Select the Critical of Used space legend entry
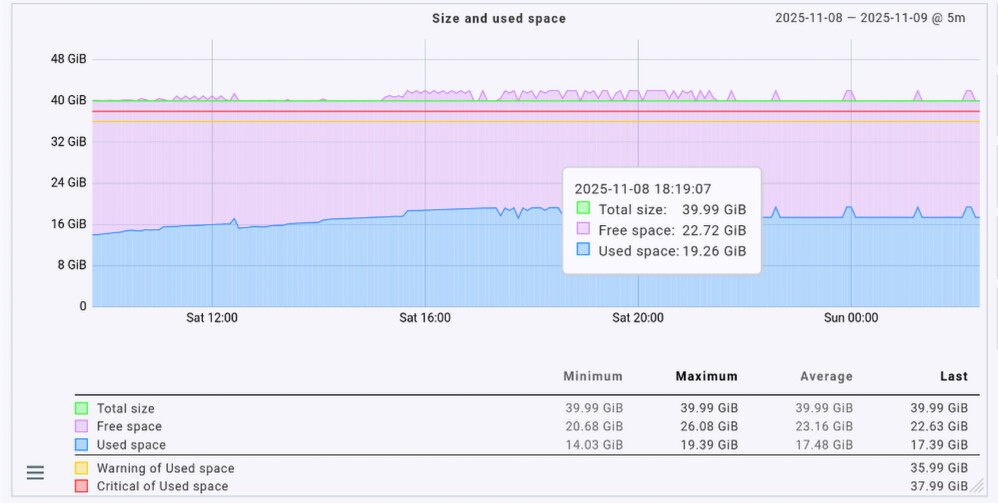998x503 pixels. click(x=162, y=486)
